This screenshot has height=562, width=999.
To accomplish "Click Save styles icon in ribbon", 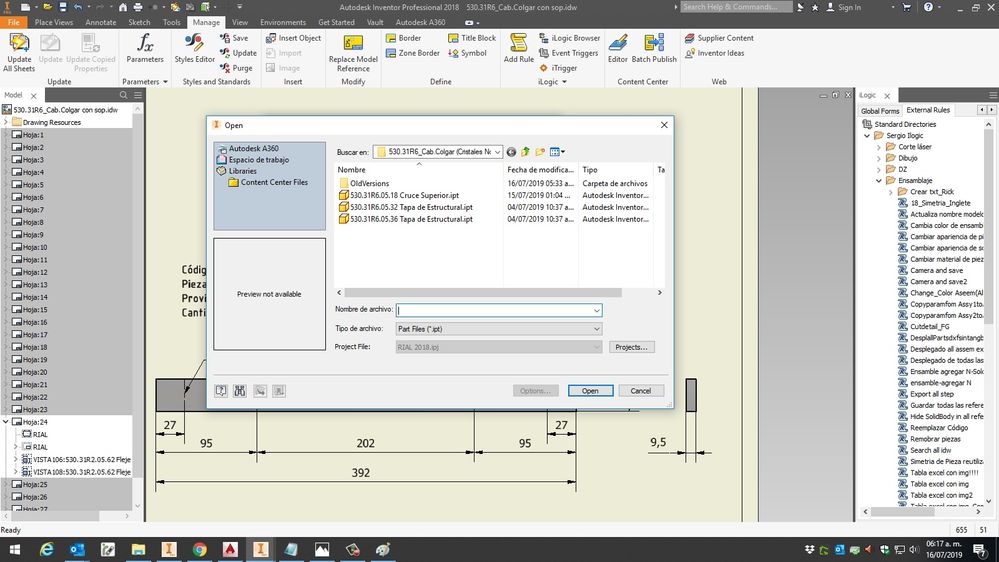I will [225, 38].
